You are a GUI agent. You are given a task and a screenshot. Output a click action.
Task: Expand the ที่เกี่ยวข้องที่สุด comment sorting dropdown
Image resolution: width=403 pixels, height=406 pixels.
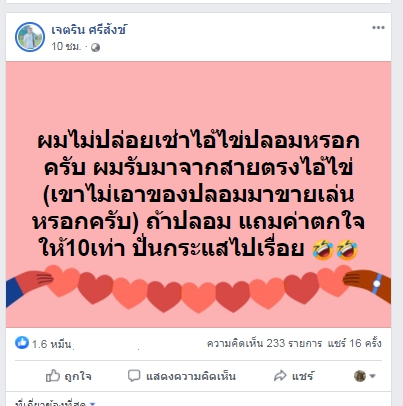(x=55, y=403)
